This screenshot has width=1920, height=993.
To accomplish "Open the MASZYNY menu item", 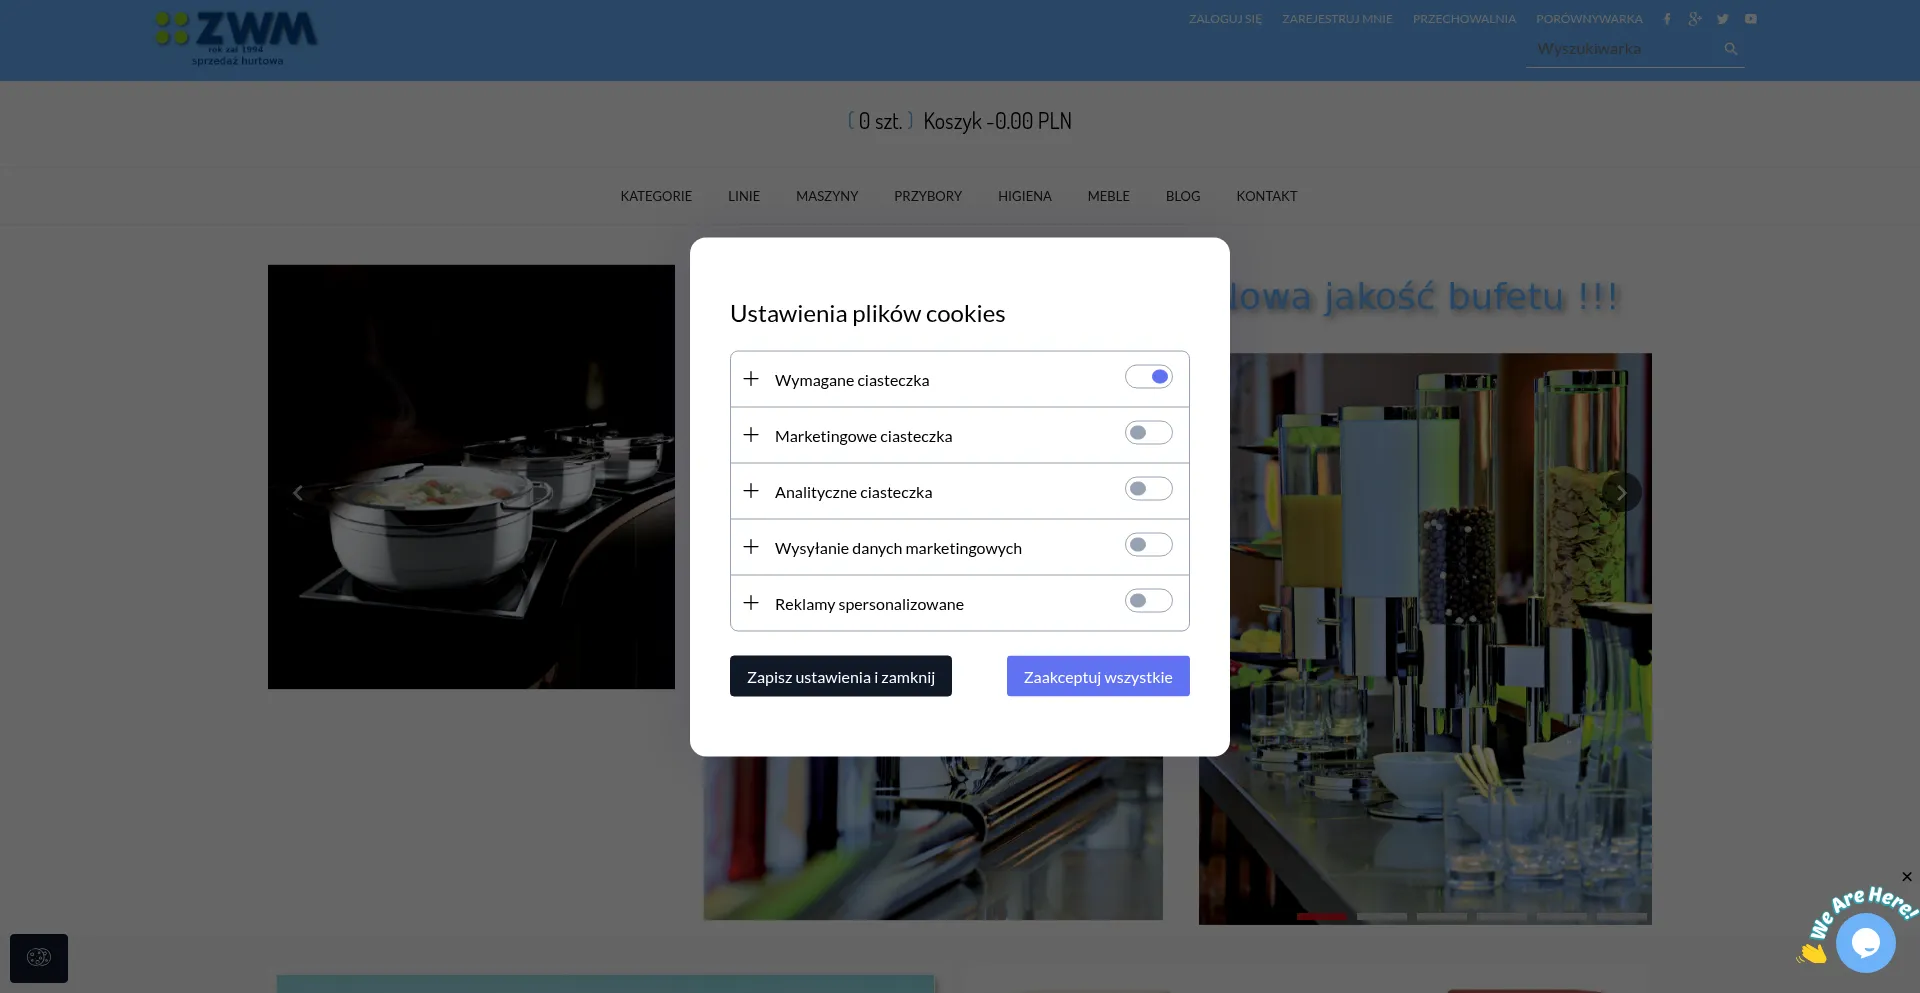I will 827,196.
